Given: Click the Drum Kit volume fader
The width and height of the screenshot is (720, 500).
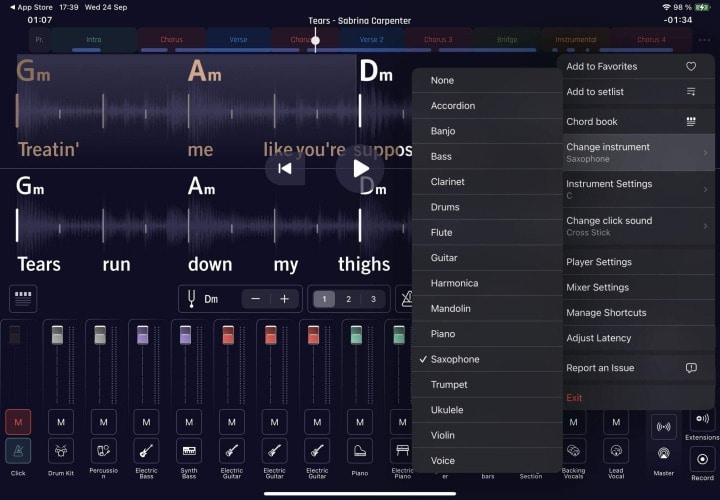Looking at the screenshot, I should tap(57, 335).
